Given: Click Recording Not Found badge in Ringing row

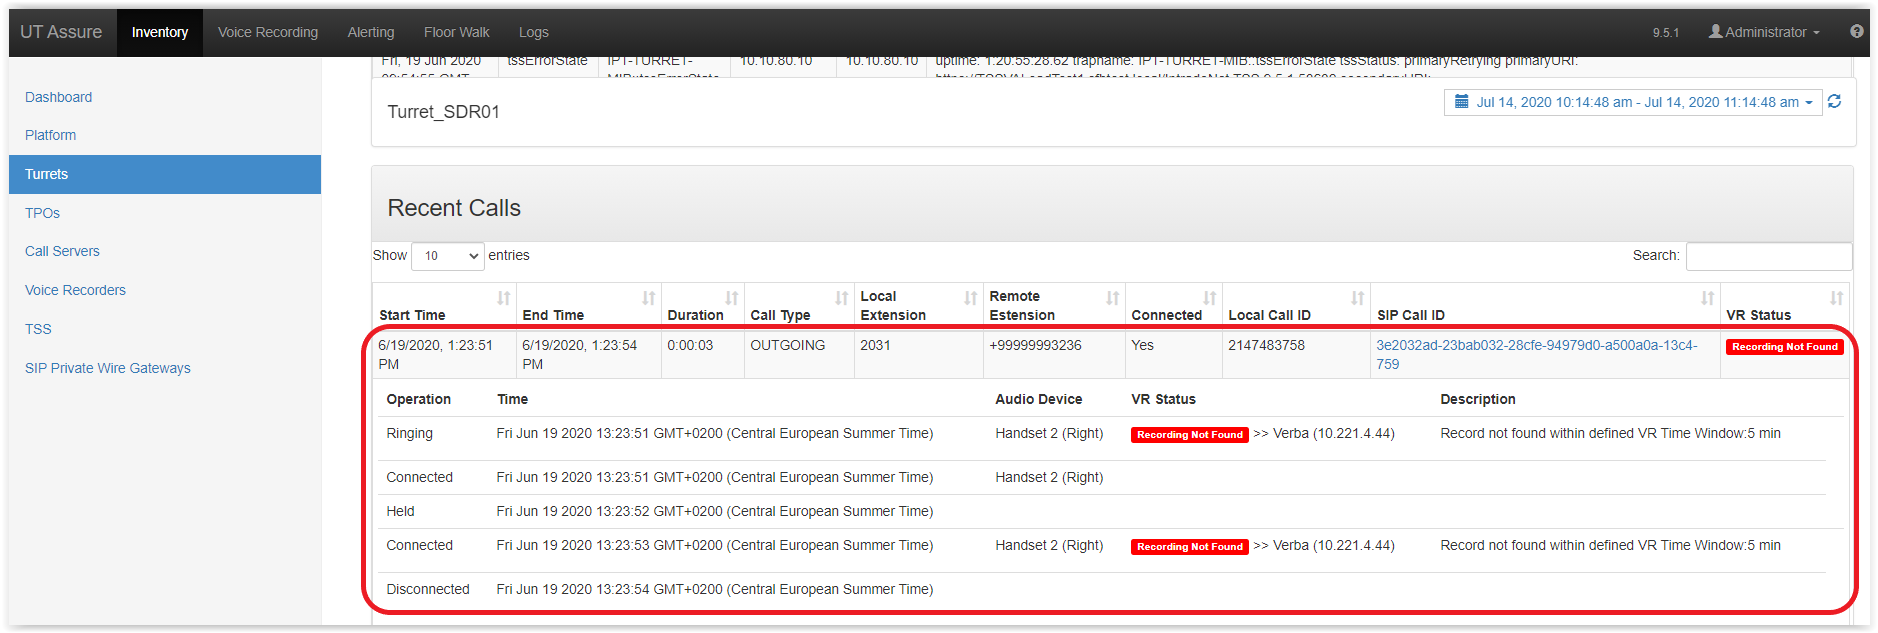Looking at the screenshot, I should point(1190,435).
